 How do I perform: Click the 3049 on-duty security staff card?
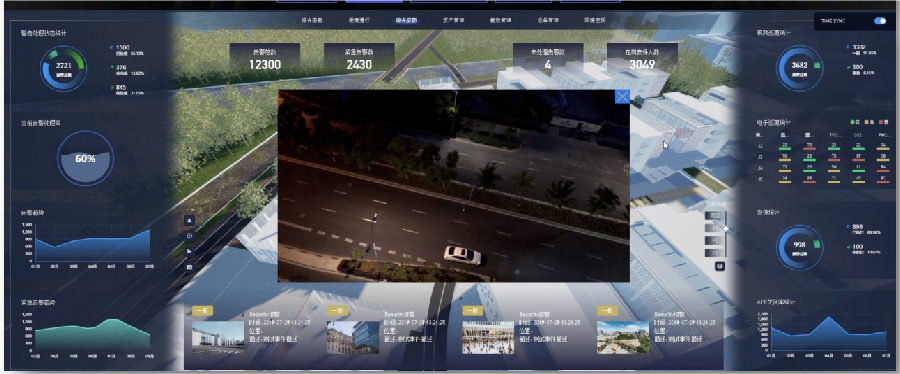pos(642,57)
